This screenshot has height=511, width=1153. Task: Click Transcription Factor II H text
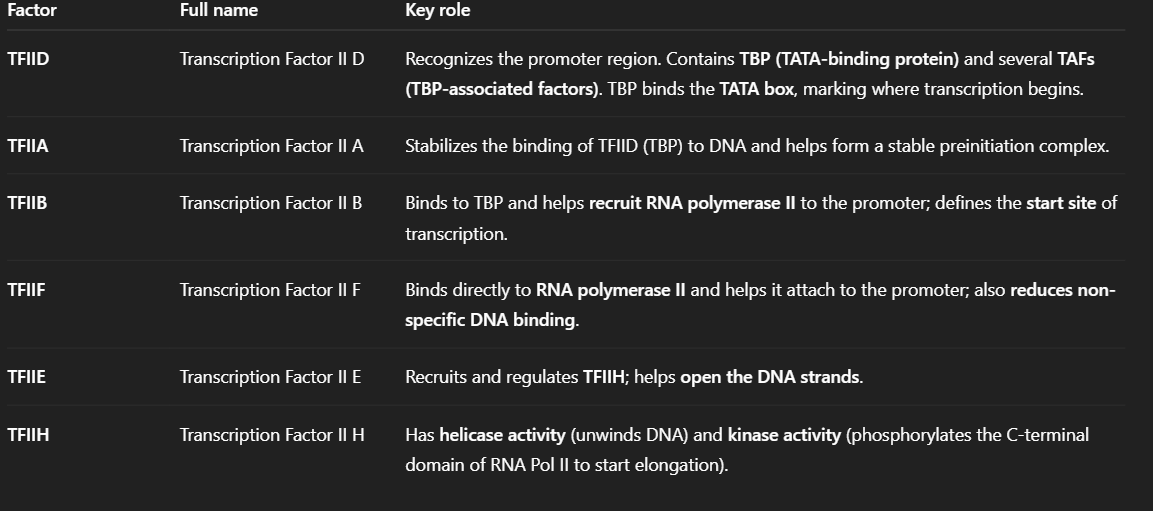272,435
